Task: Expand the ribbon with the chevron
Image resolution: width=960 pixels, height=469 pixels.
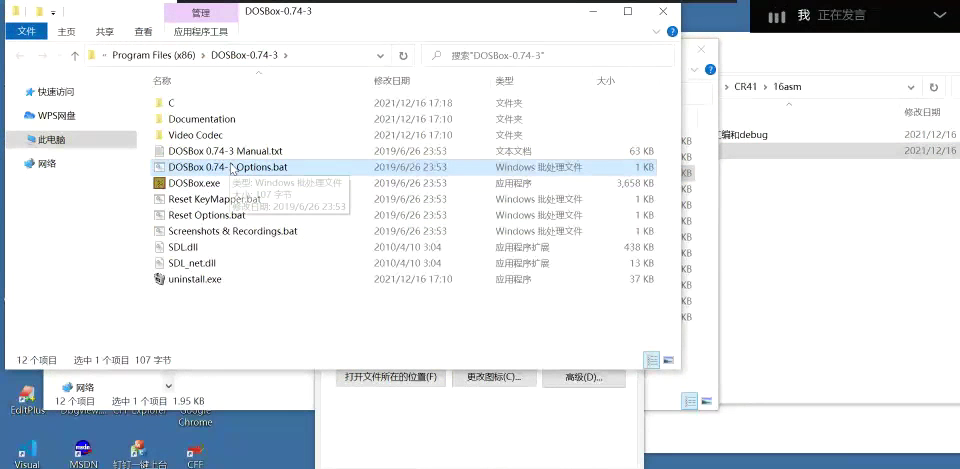Action: (x=656, y=32)
